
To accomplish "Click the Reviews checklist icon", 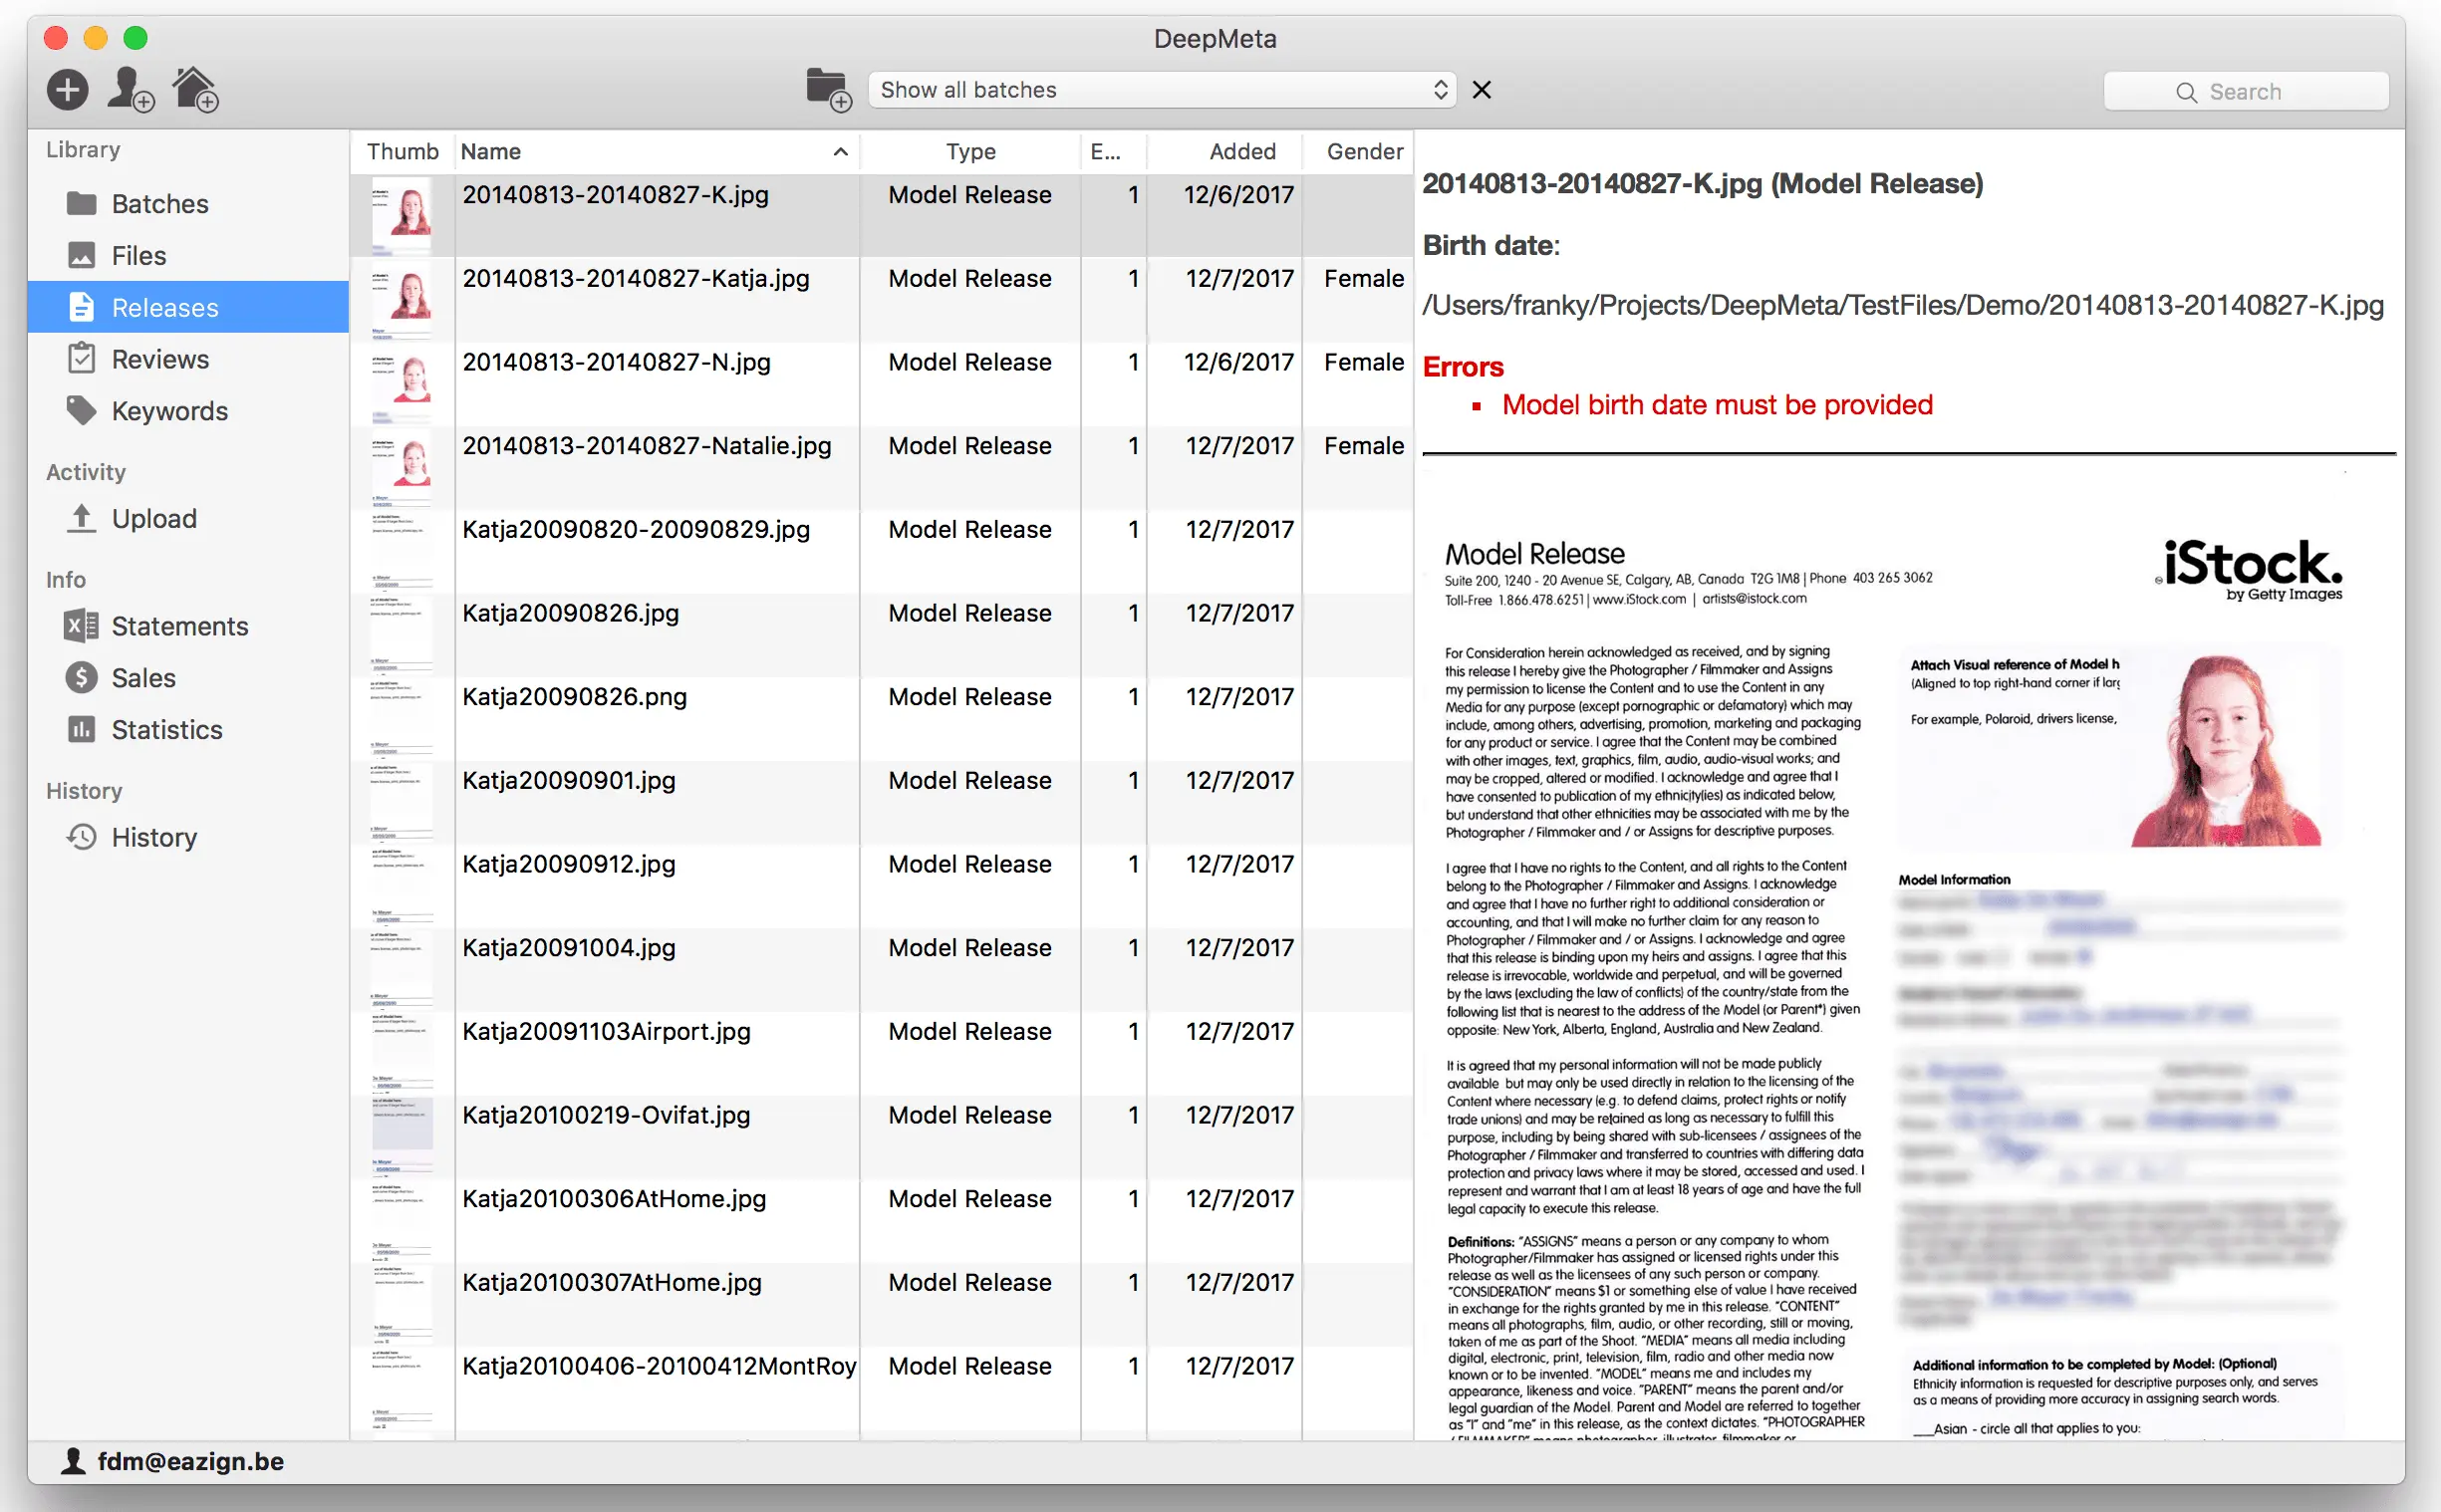I will coord(81,358).
